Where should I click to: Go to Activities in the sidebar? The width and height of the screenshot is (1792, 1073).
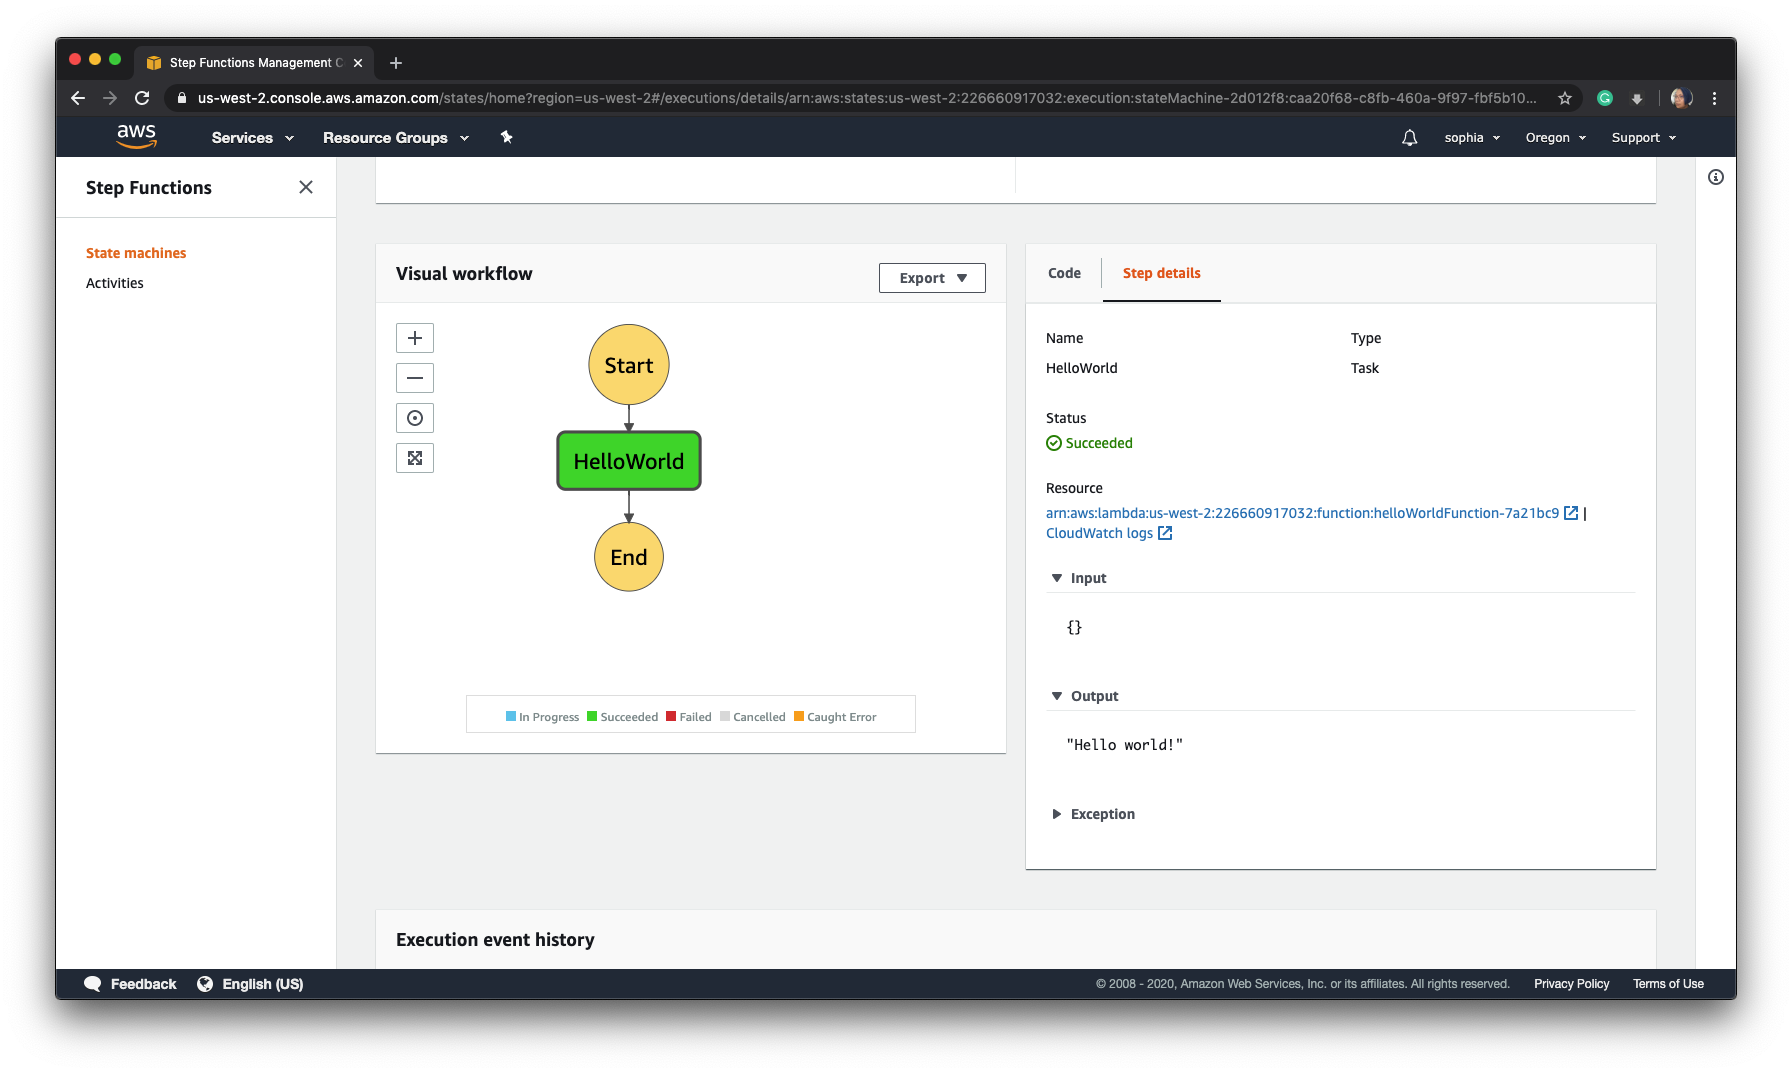point(114,282)
